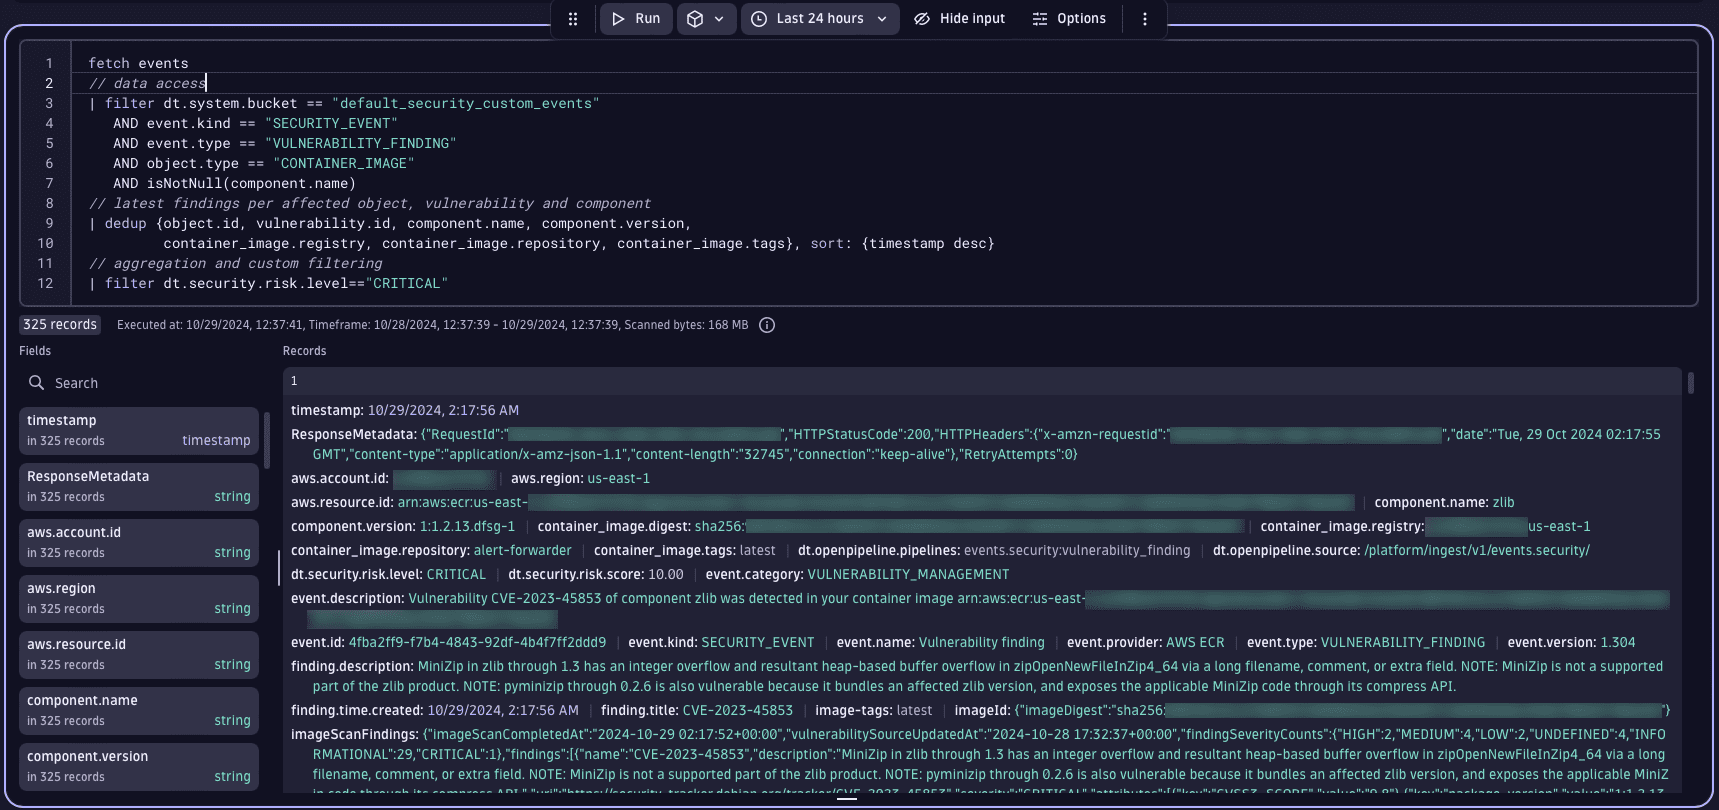The width and height of the screenshot is (1719, 810).
Task: Click the timestamp value 10/29/2024, 2:17:56 AM
Action: coord(443,411)
